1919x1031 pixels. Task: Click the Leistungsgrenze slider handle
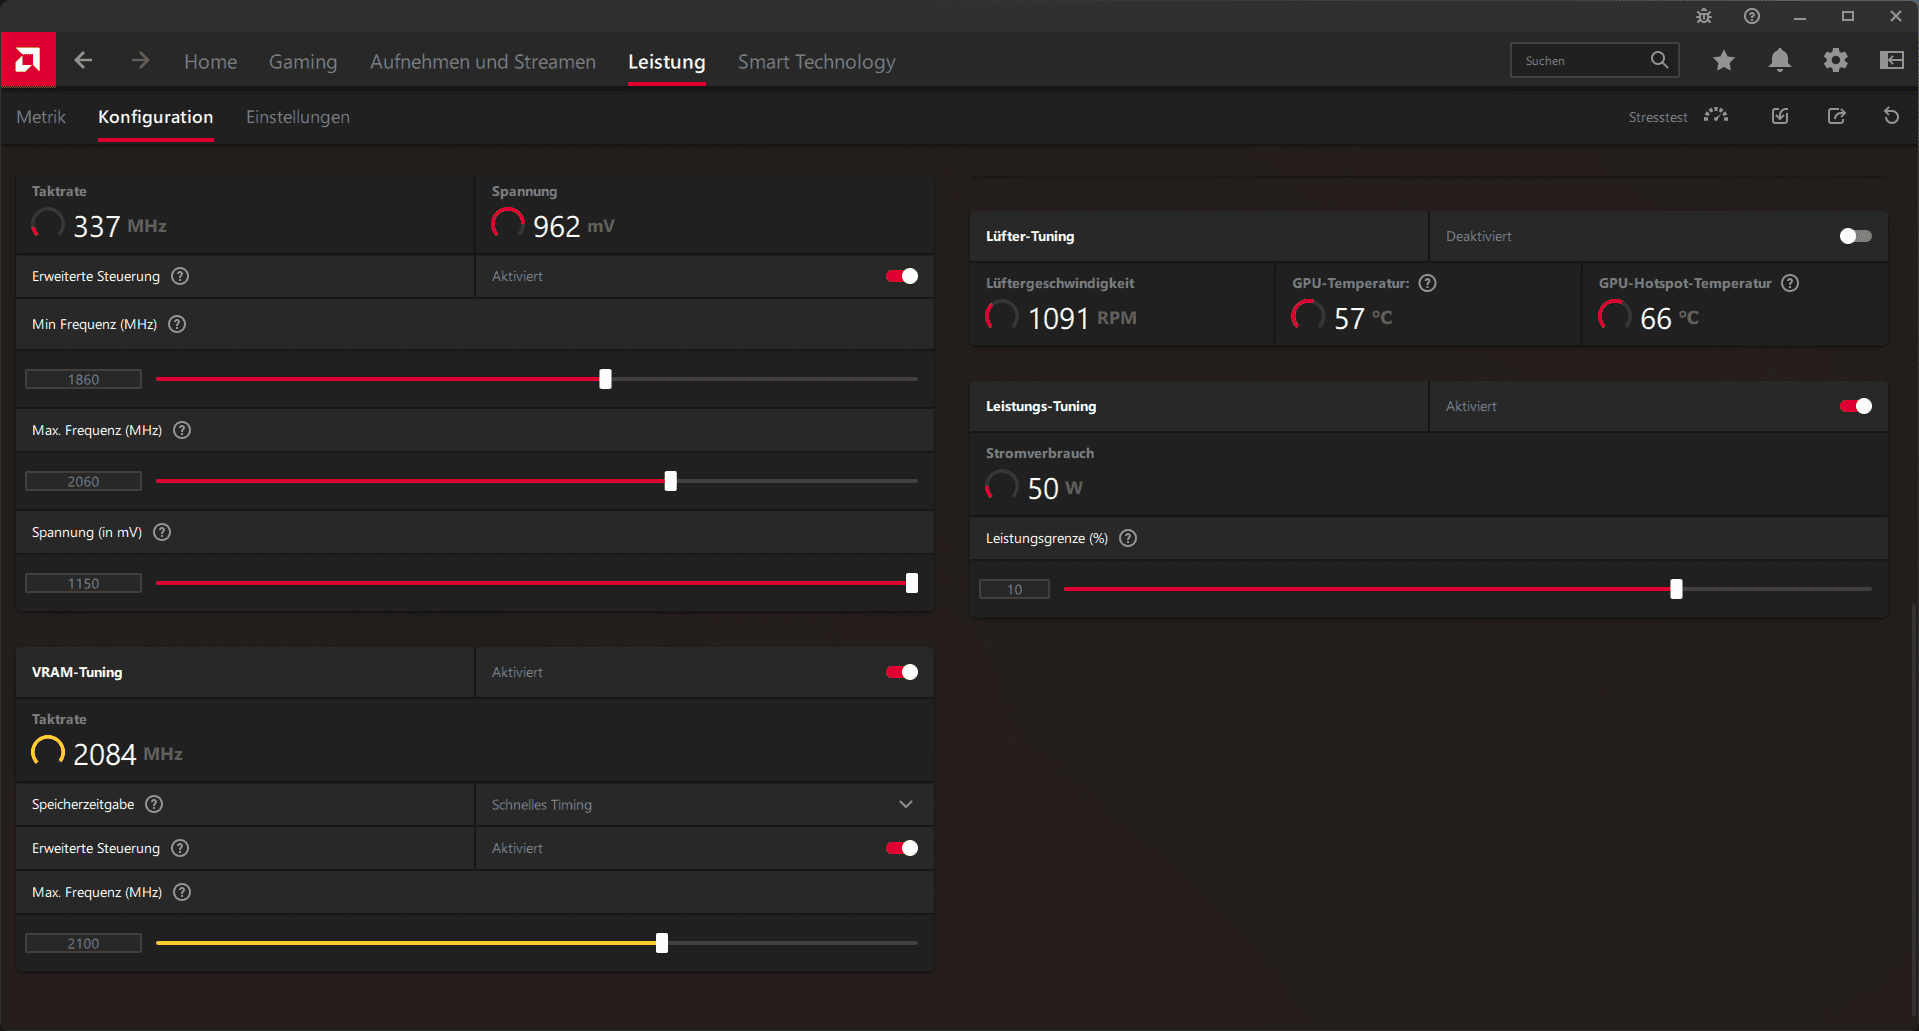(1676, 589)
